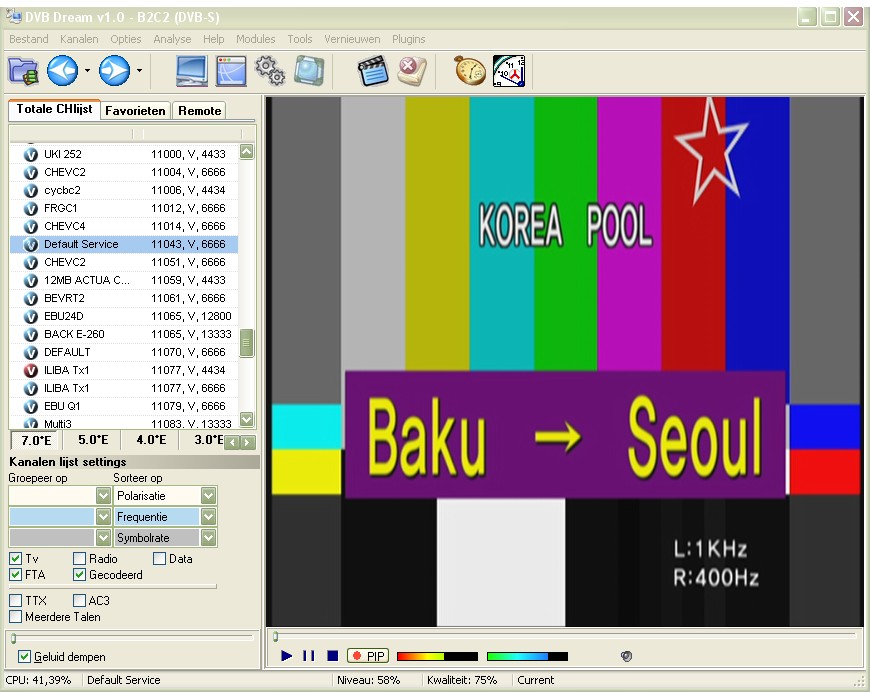Enable the Radio checkbox
The height and width of the screenshot is (692, 870).
click(80, 559)
